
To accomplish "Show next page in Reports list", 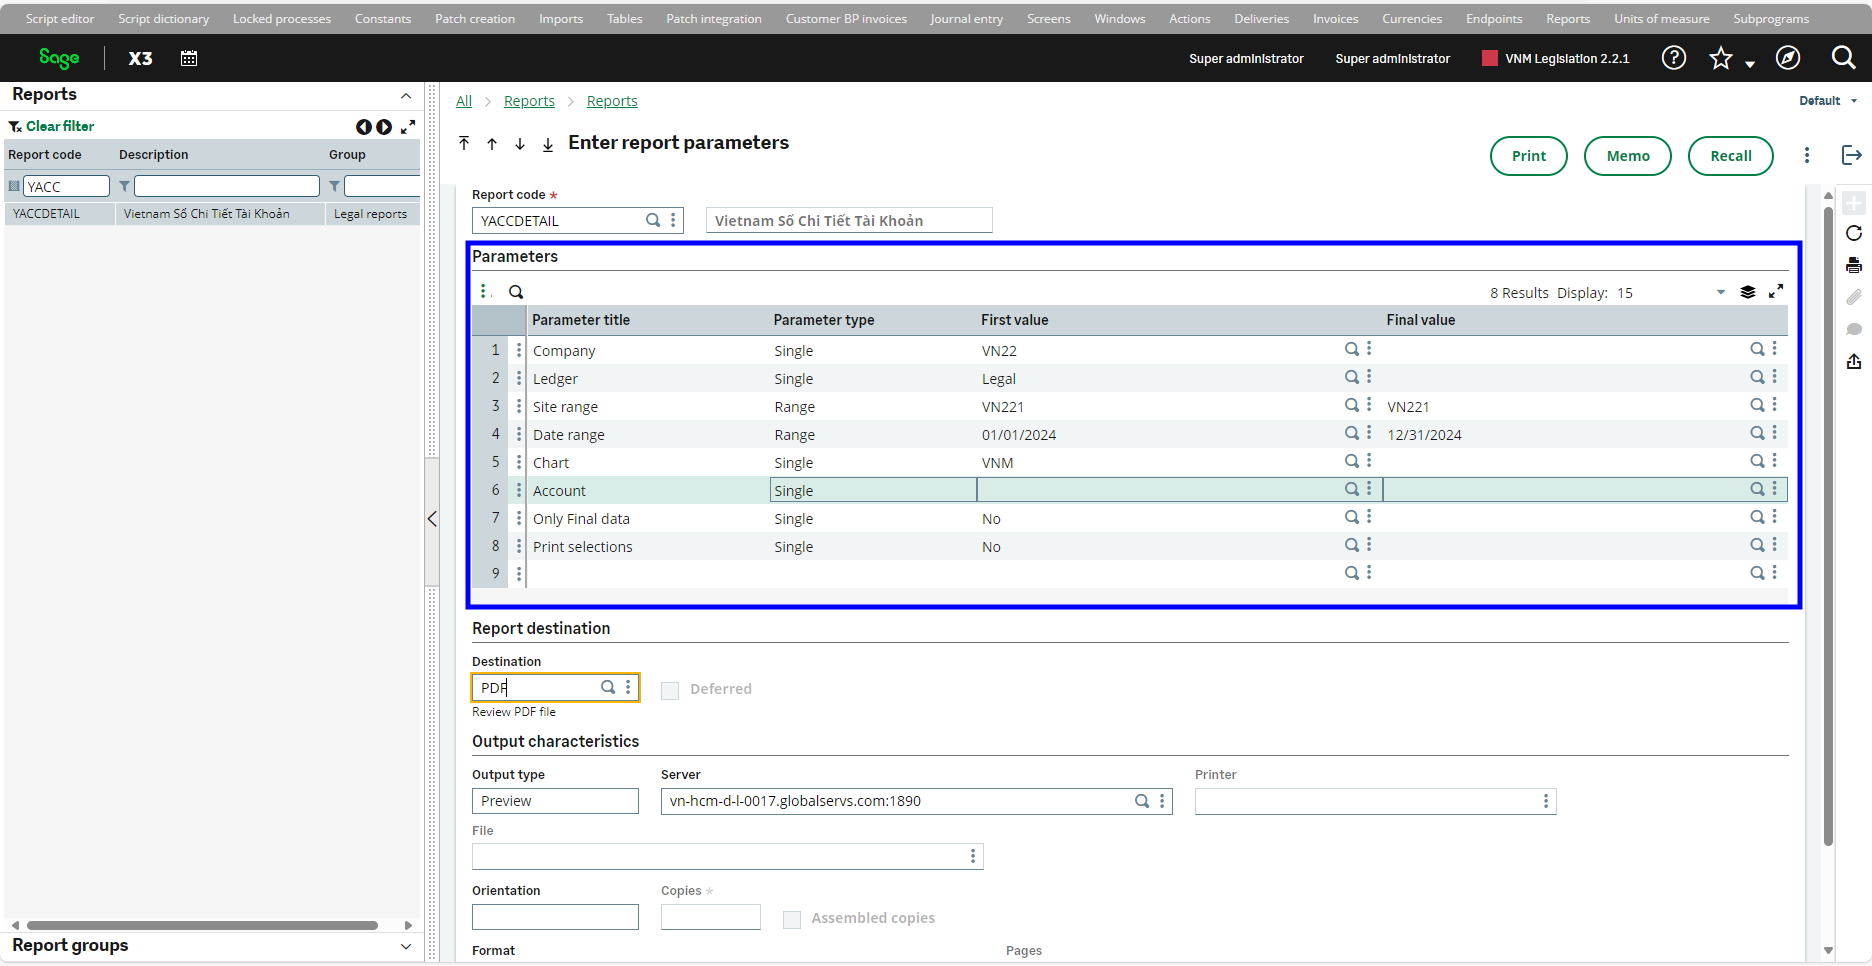I will coord(384,127).
